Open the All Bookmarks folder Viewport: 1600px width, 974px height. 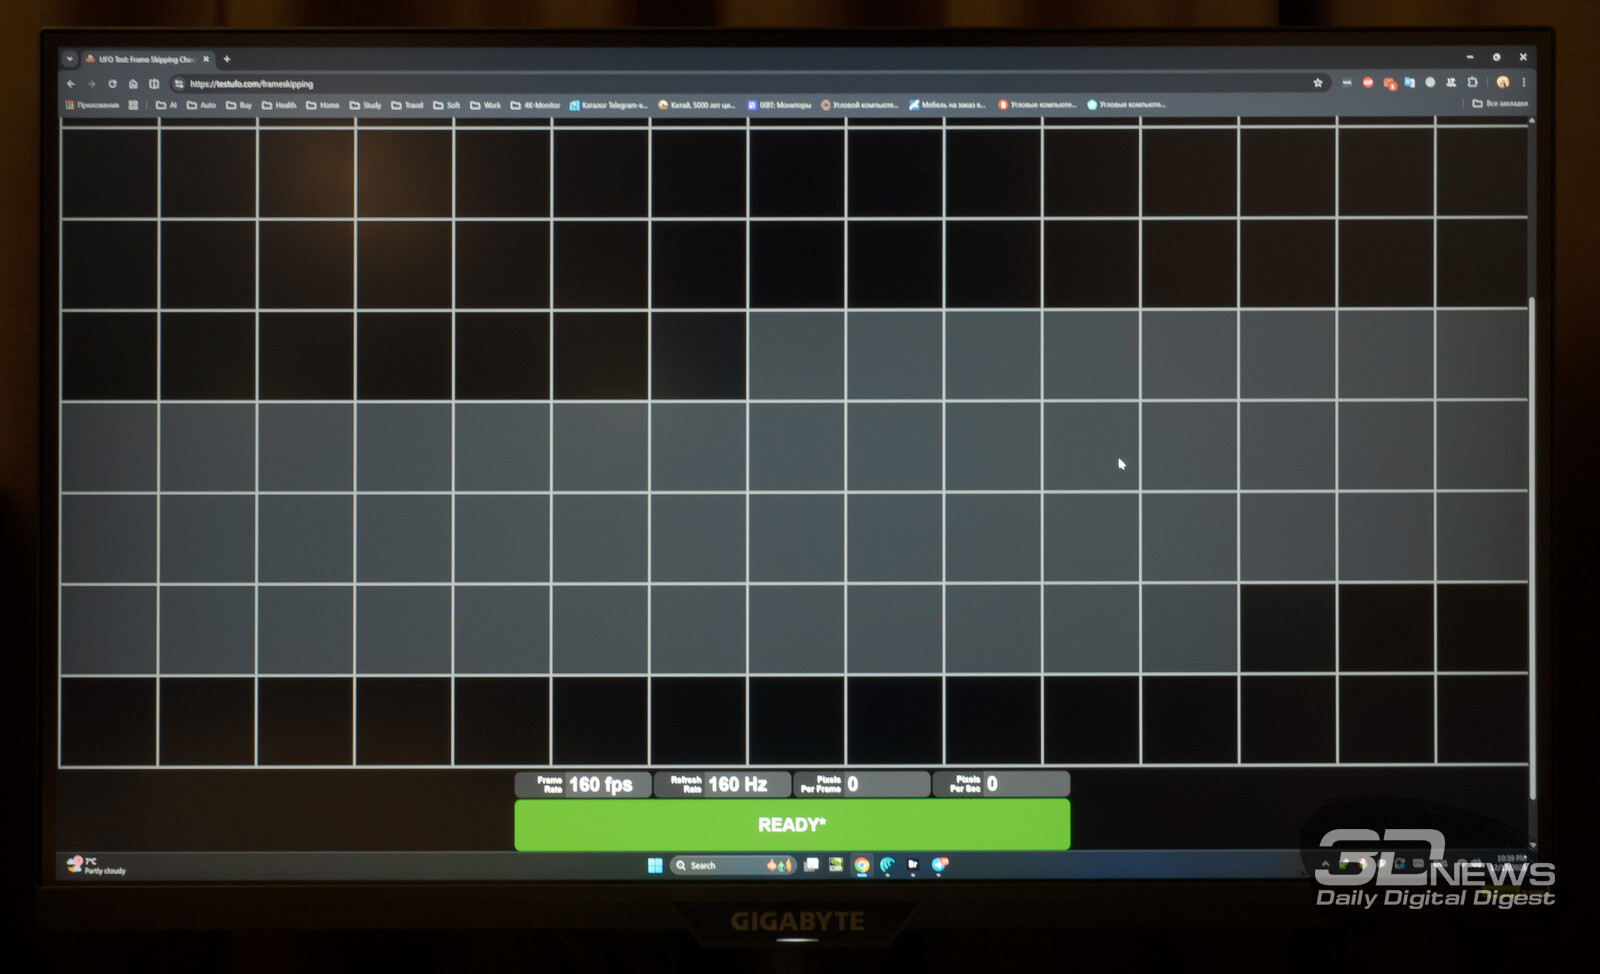tap(1499, 104)
